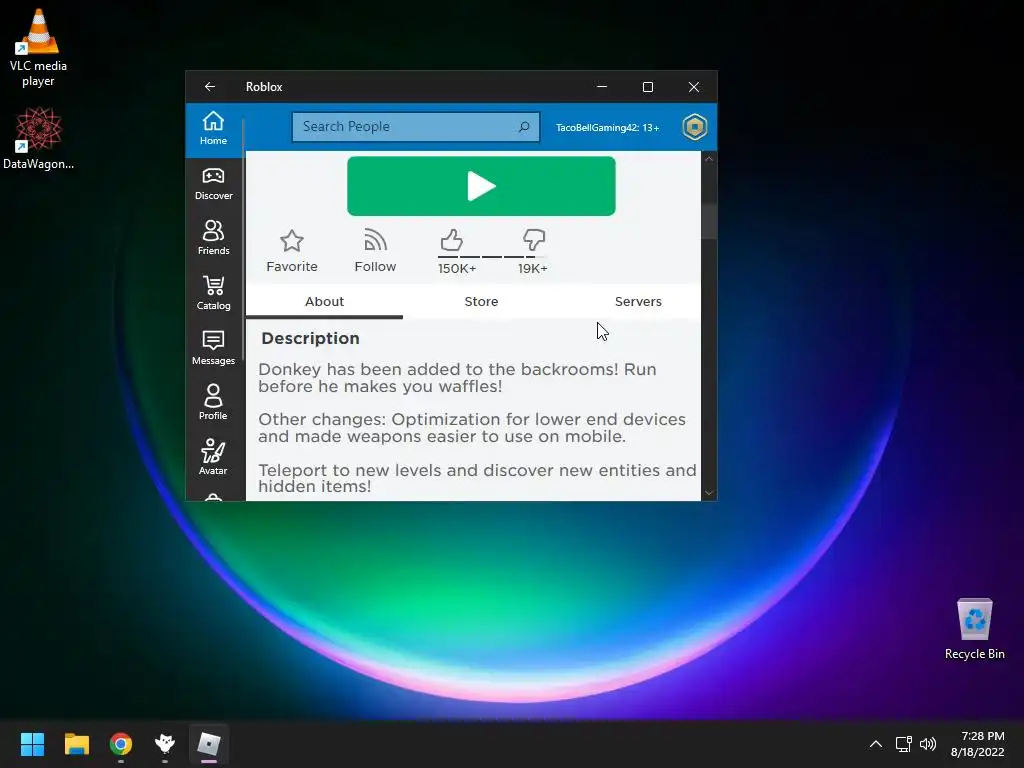Image resolution: width=1024 pixels, height=768 pixels.
Task: Follow this game
Action: click(375, 251)
